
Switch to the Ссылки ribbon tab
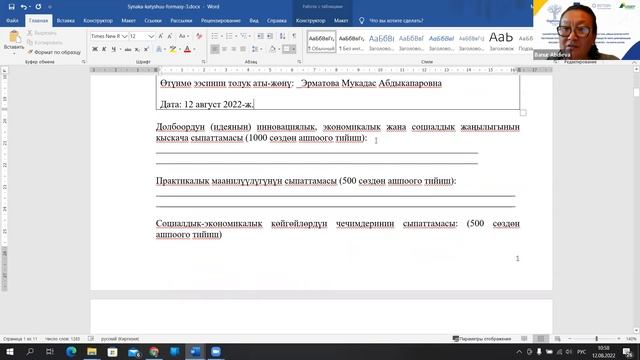[153, 20]
